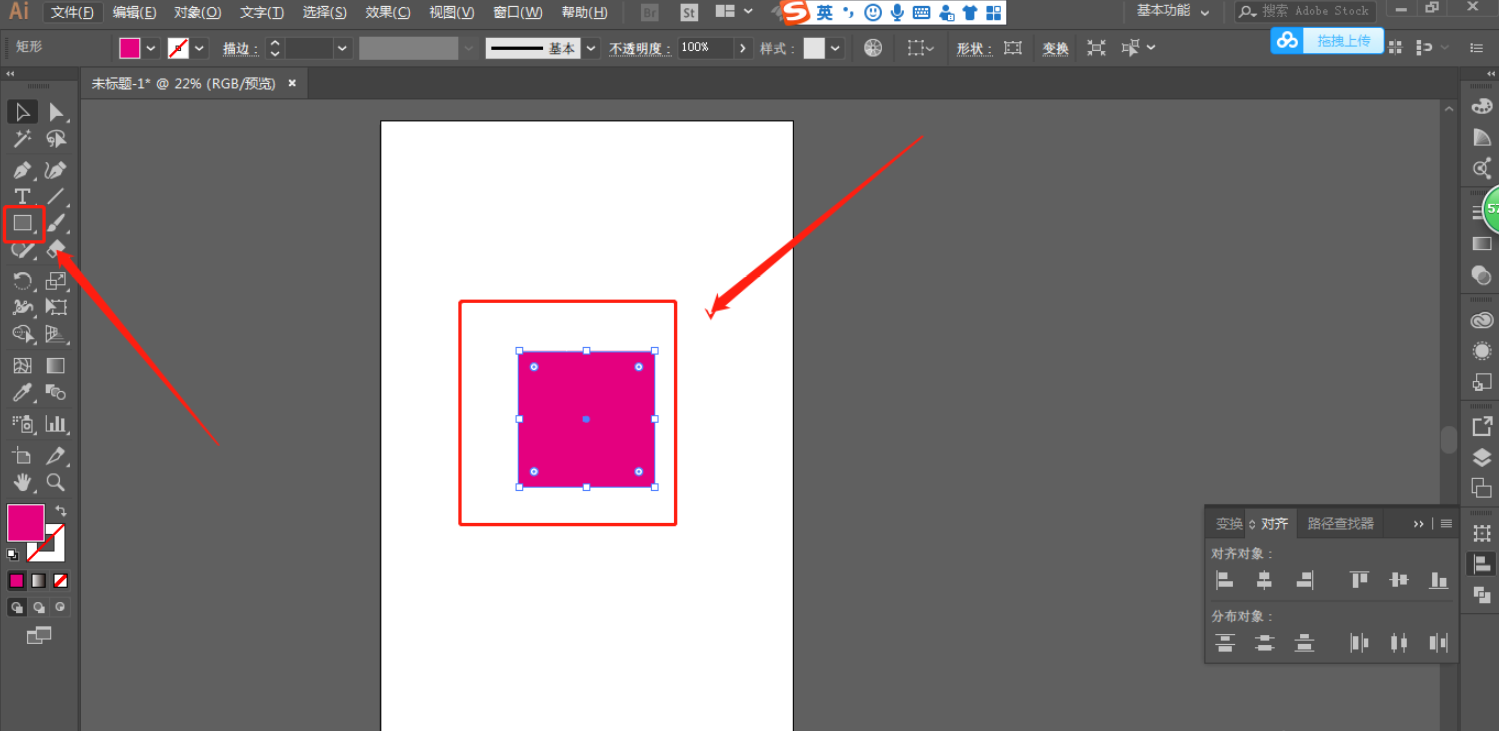Enable Draw Normal mode
The image size is (1499, 731).
tap(16, 607)
